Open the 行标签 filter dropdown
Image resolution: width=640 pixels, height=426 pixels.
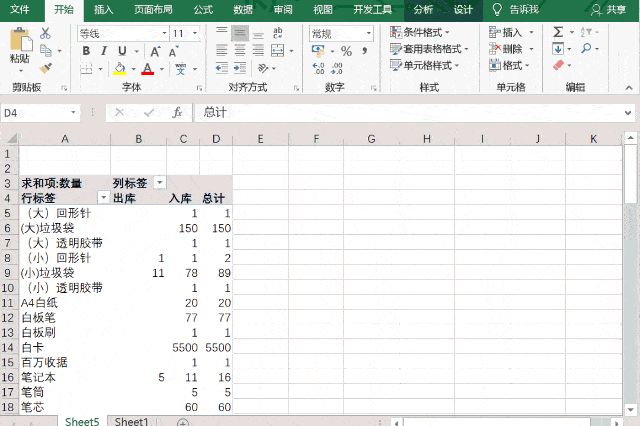point(104,197)
